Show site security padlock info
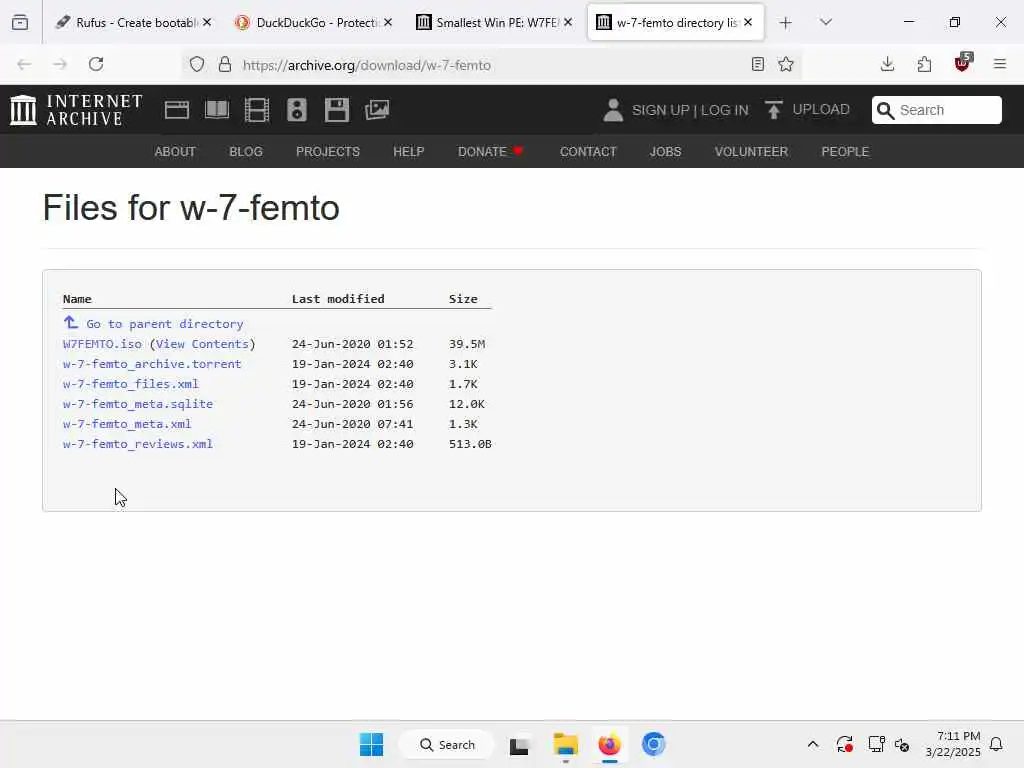 pos(225,64)
